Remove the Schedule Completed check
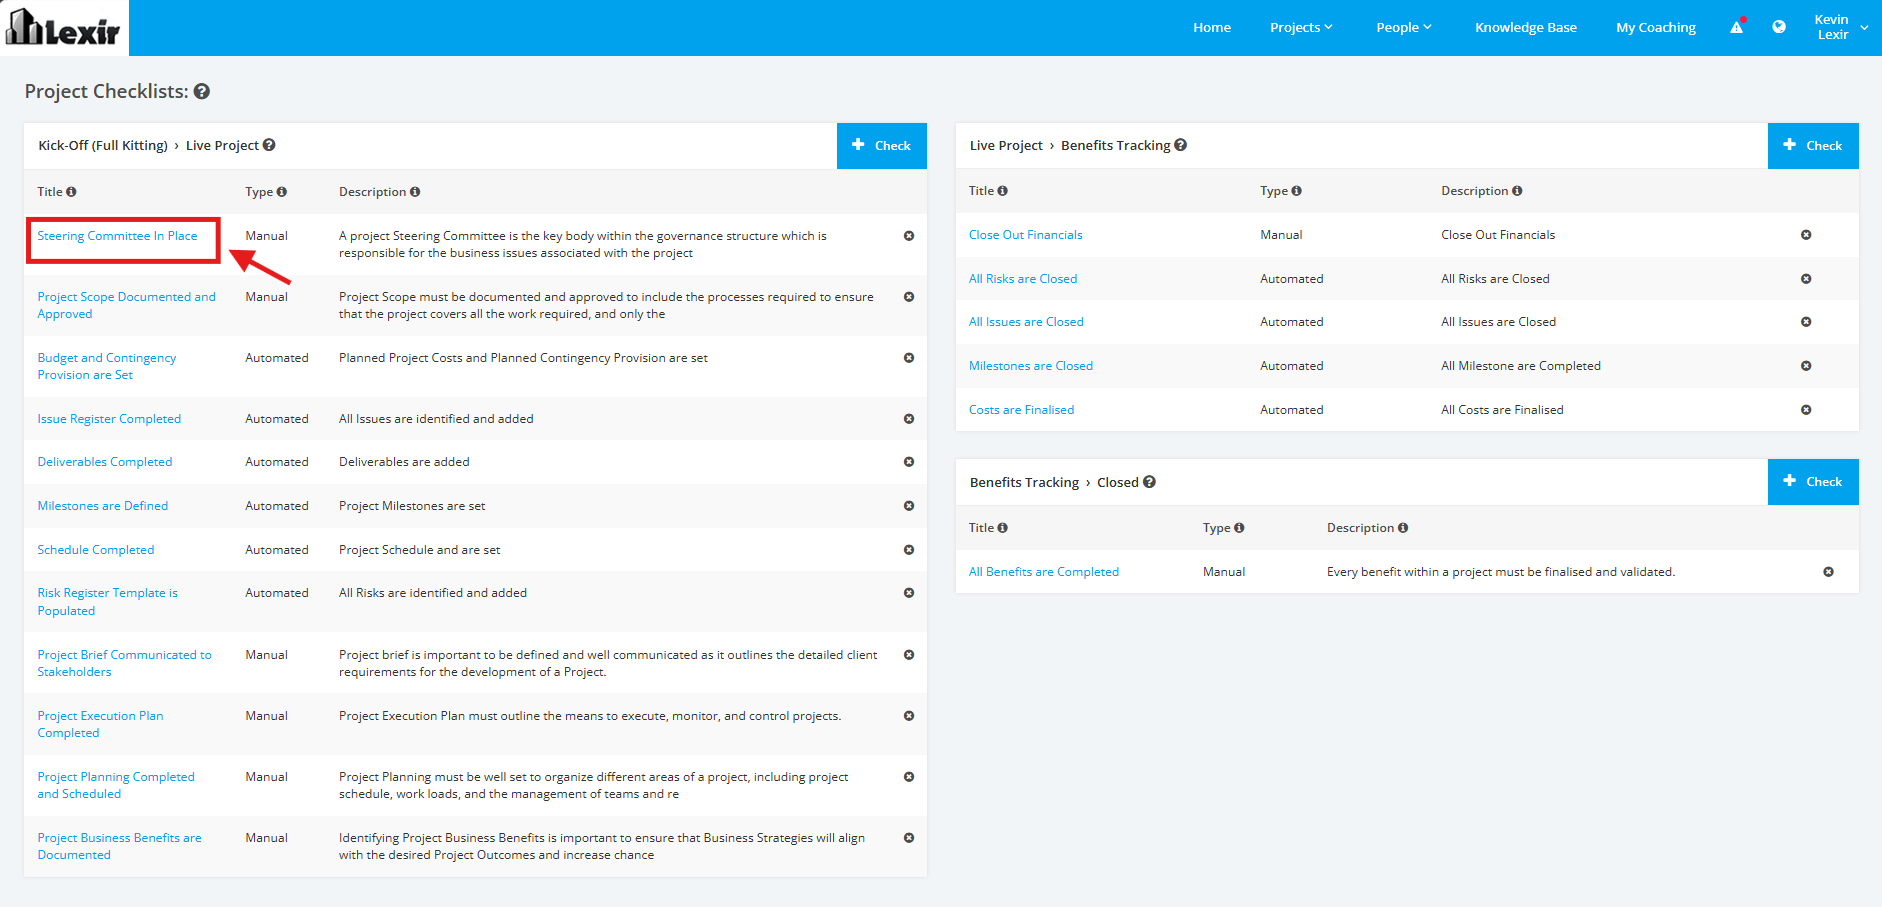The height and width of the screenshot is (907, 1882). point(909,550)
